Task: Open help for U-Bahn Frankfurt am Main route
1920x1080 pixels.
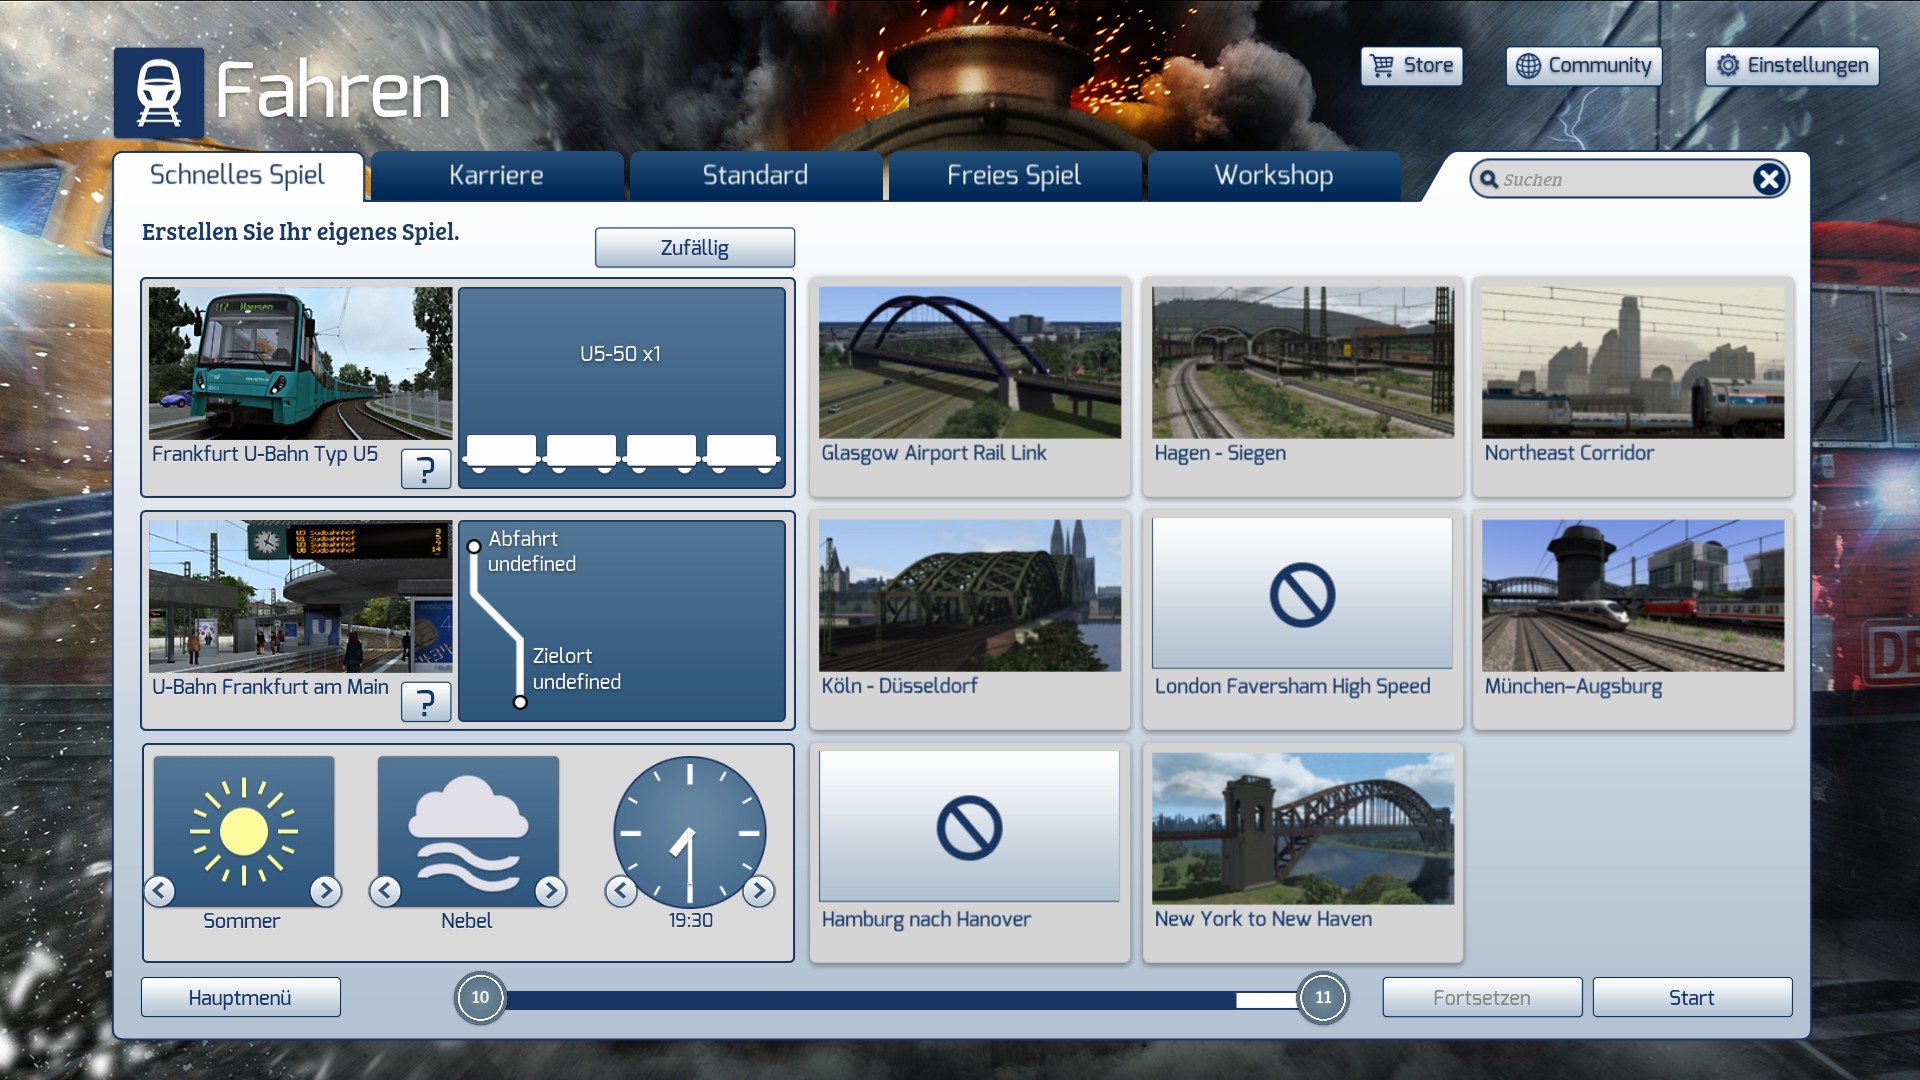Action: click(426, 702)
